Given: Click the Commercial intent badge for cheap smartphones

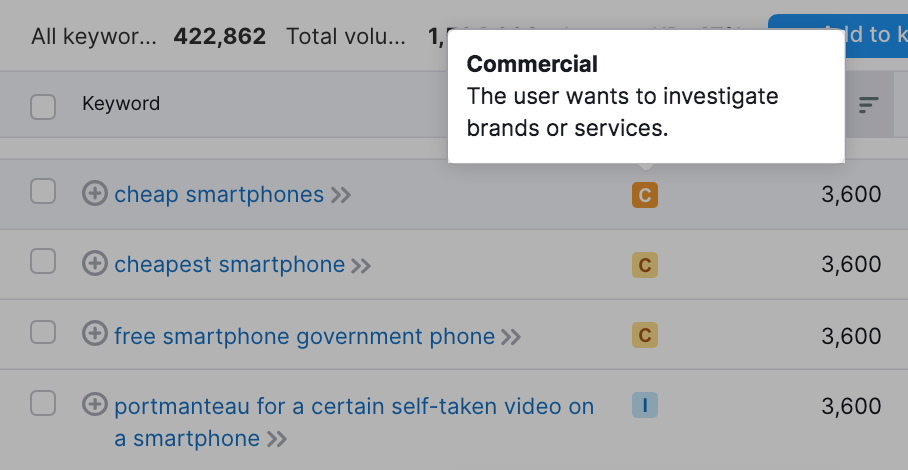Looking at the screenshot, I should click(x=645, y=195).
